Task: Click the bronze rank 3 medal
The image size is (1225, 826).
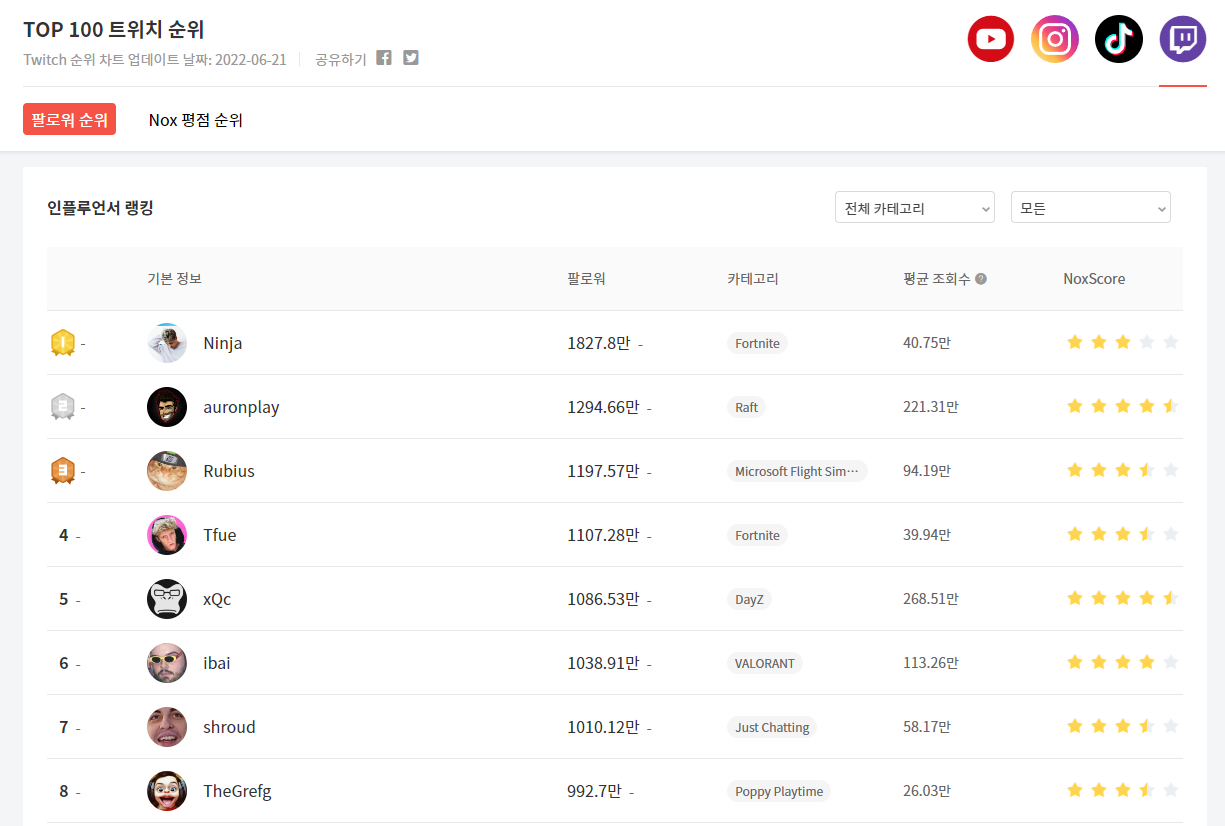Action: tap(63, 471)
